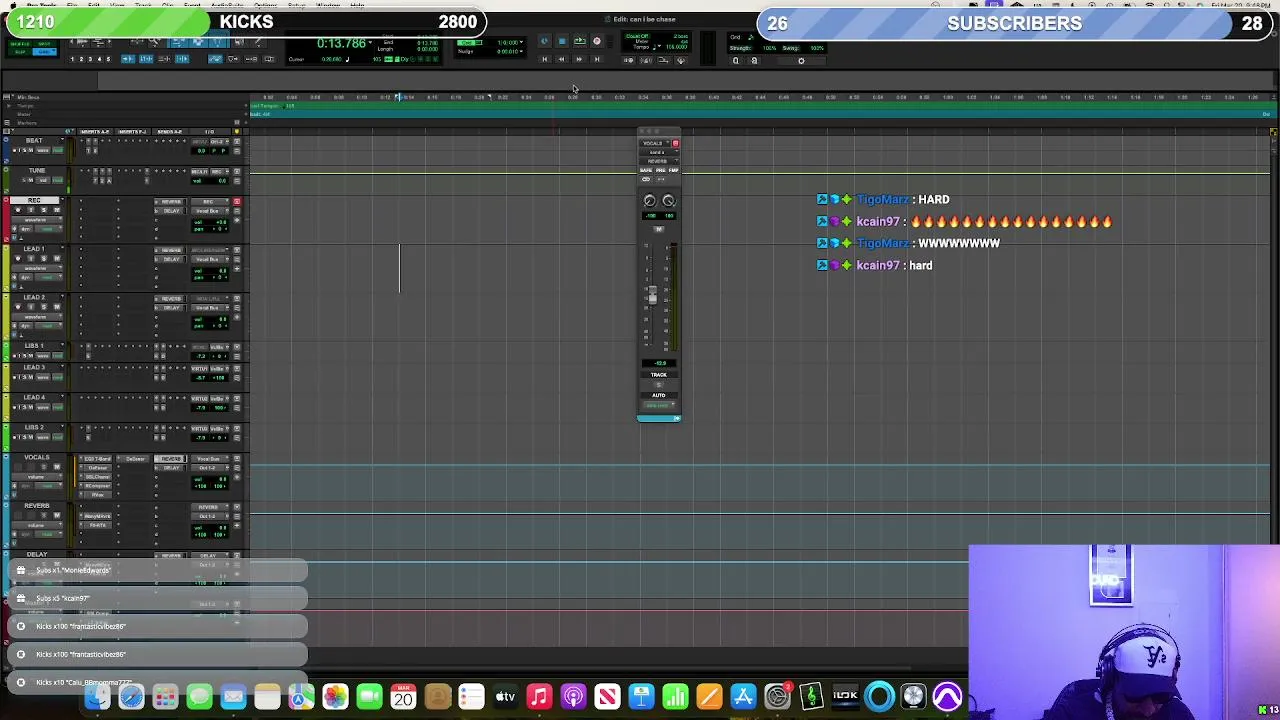Open the REC track waveform view selector

click(36, 220)
